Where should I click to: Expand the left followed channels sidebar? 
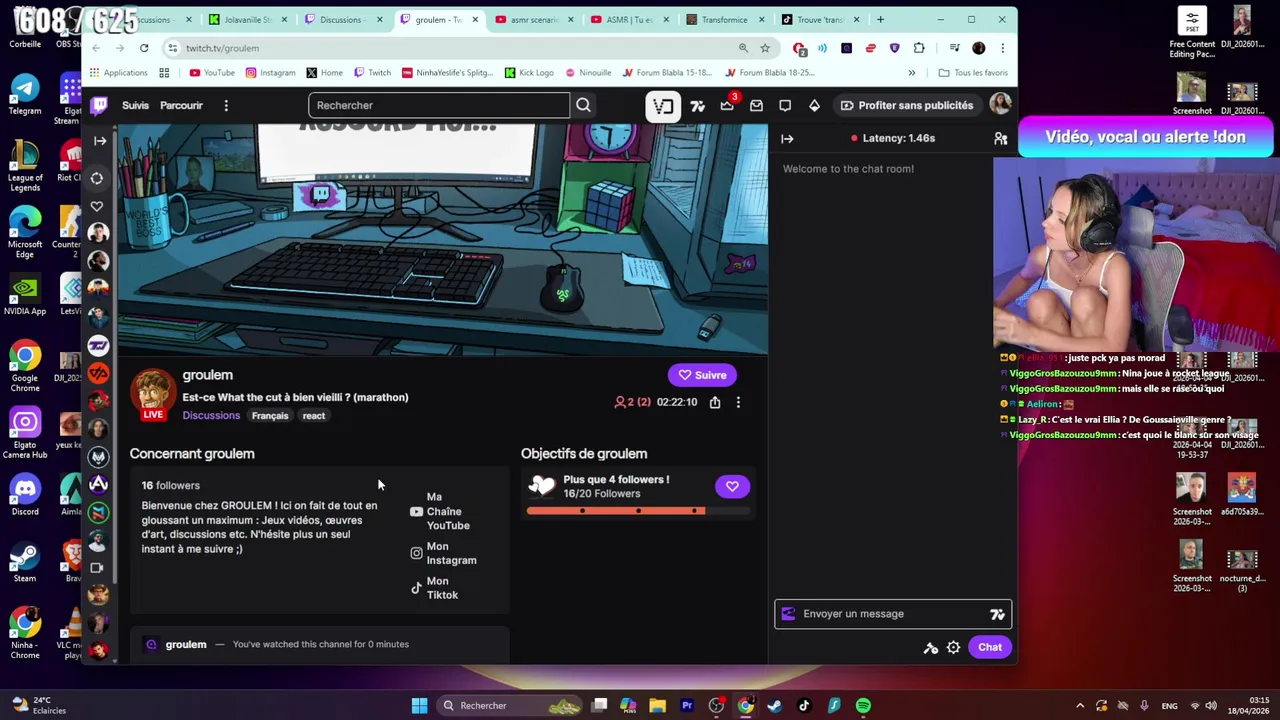click(99, 141)
